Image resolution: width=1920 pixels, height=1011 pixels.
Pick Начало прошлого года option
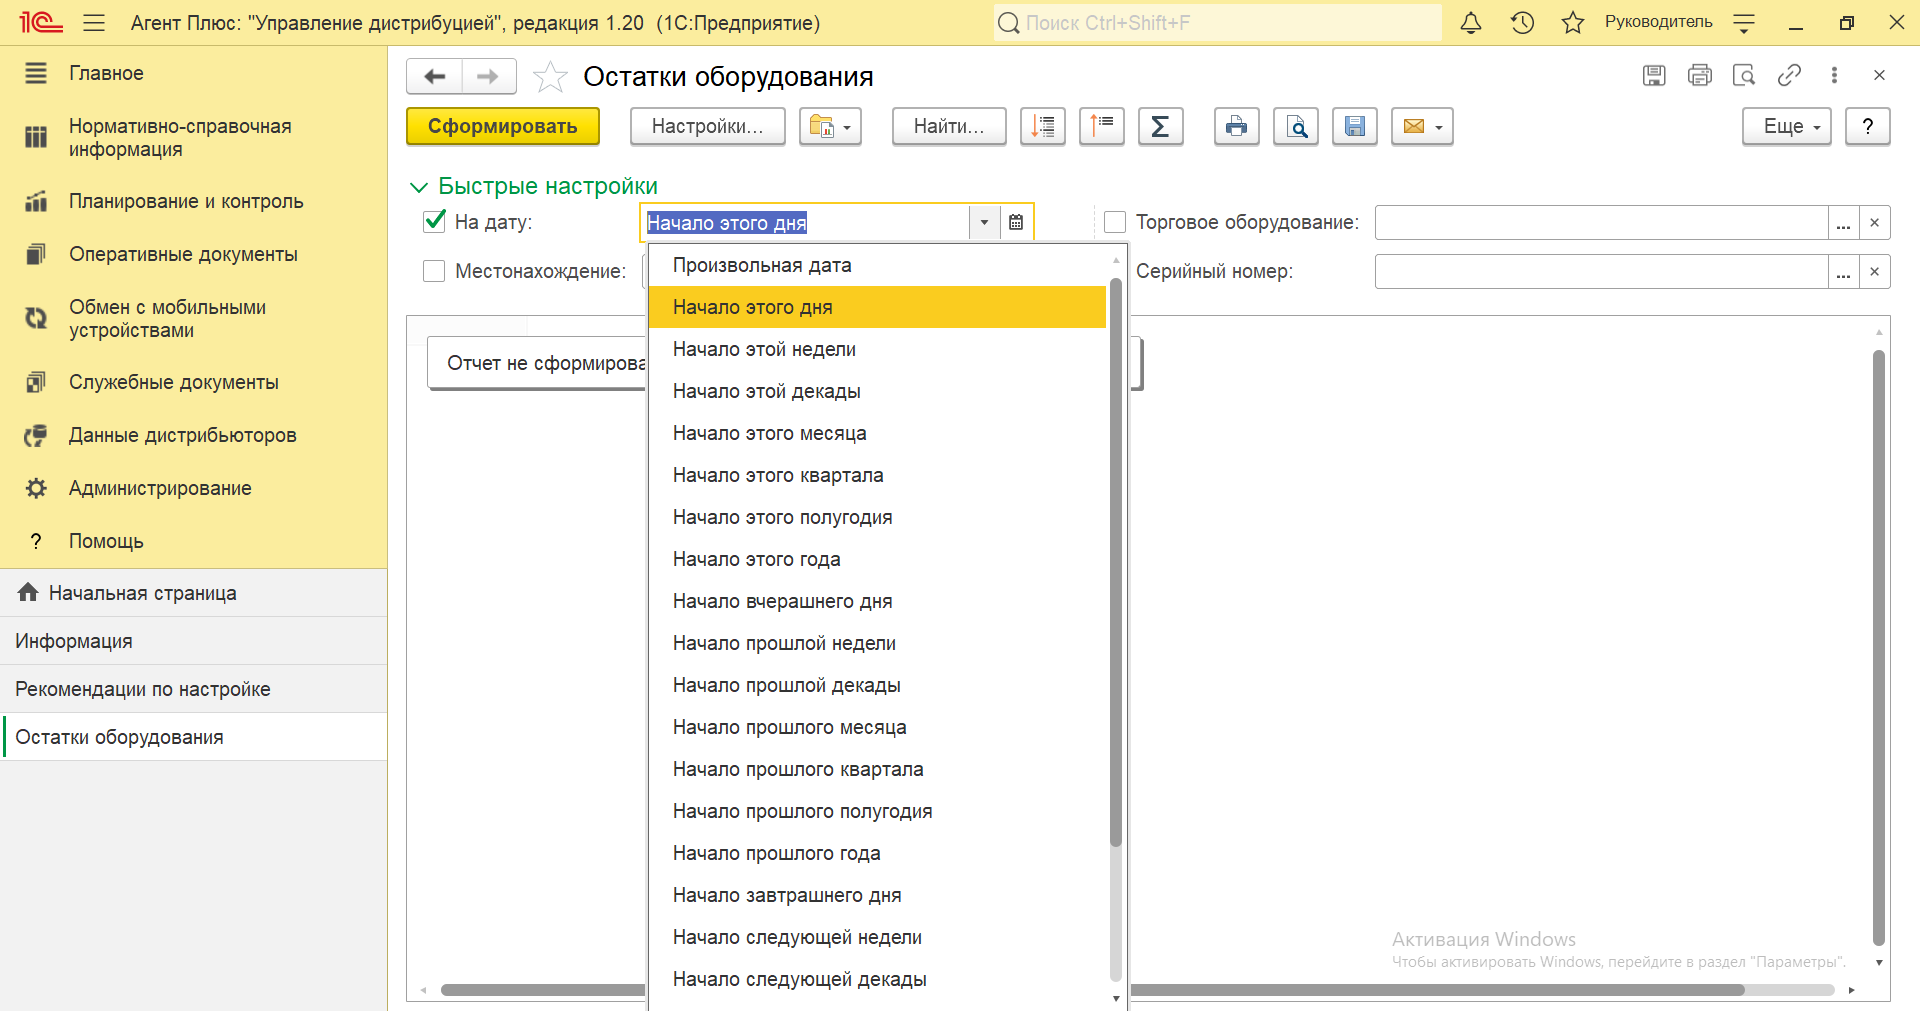tap(877, 853)
